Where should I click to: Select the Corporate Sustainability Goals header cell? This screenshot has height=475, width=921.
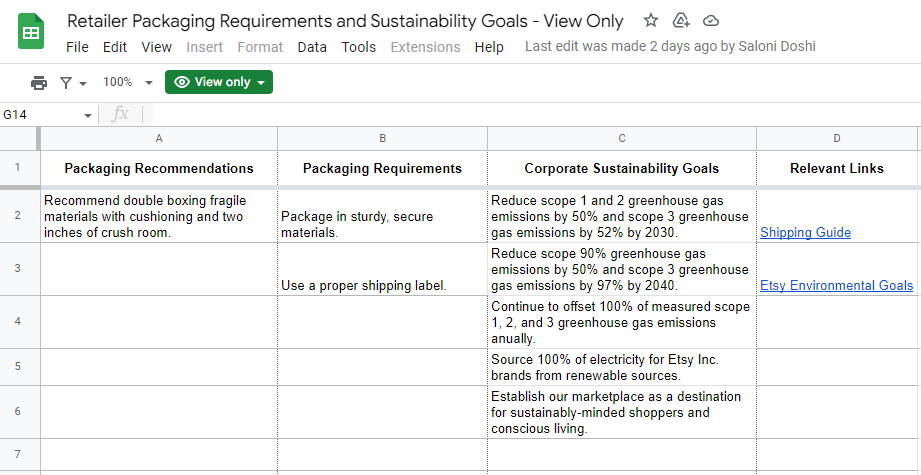(622, 169)
